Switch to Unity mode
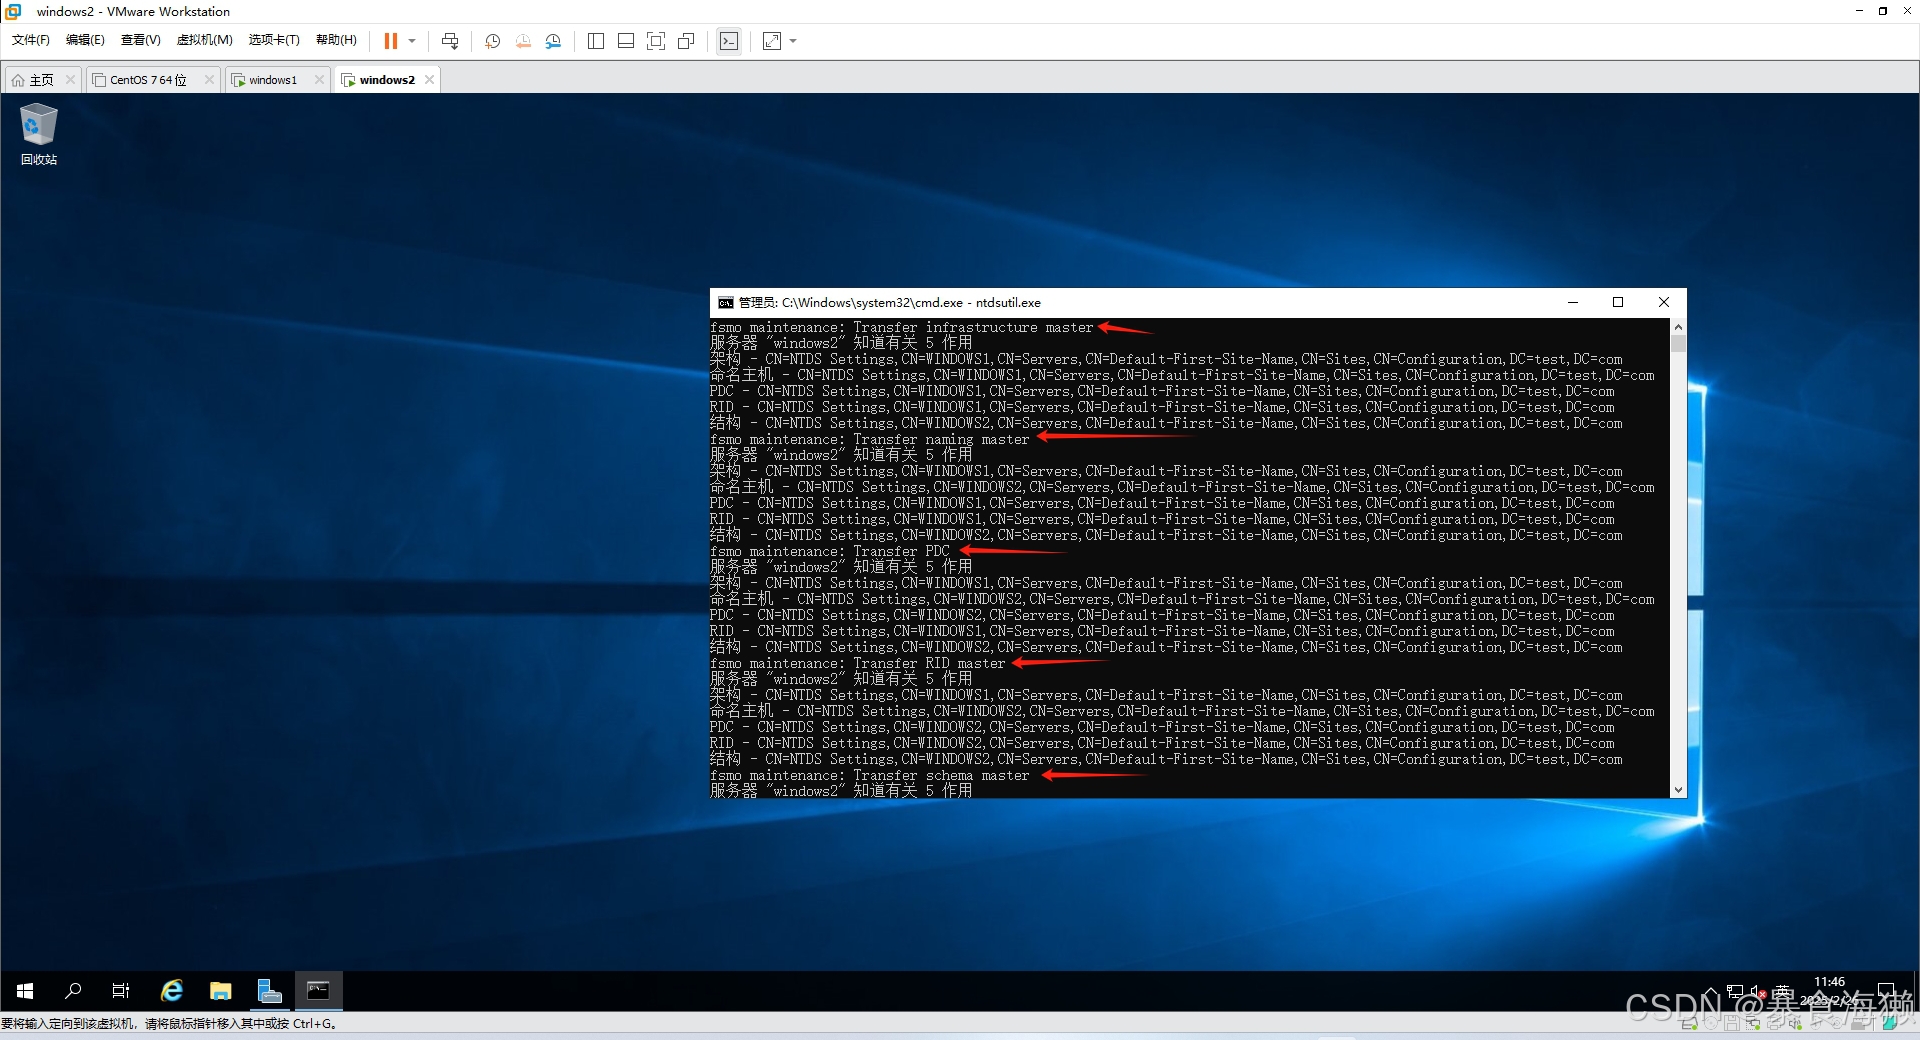This screenshot has width=1920, height=1040. coord(686,41)
